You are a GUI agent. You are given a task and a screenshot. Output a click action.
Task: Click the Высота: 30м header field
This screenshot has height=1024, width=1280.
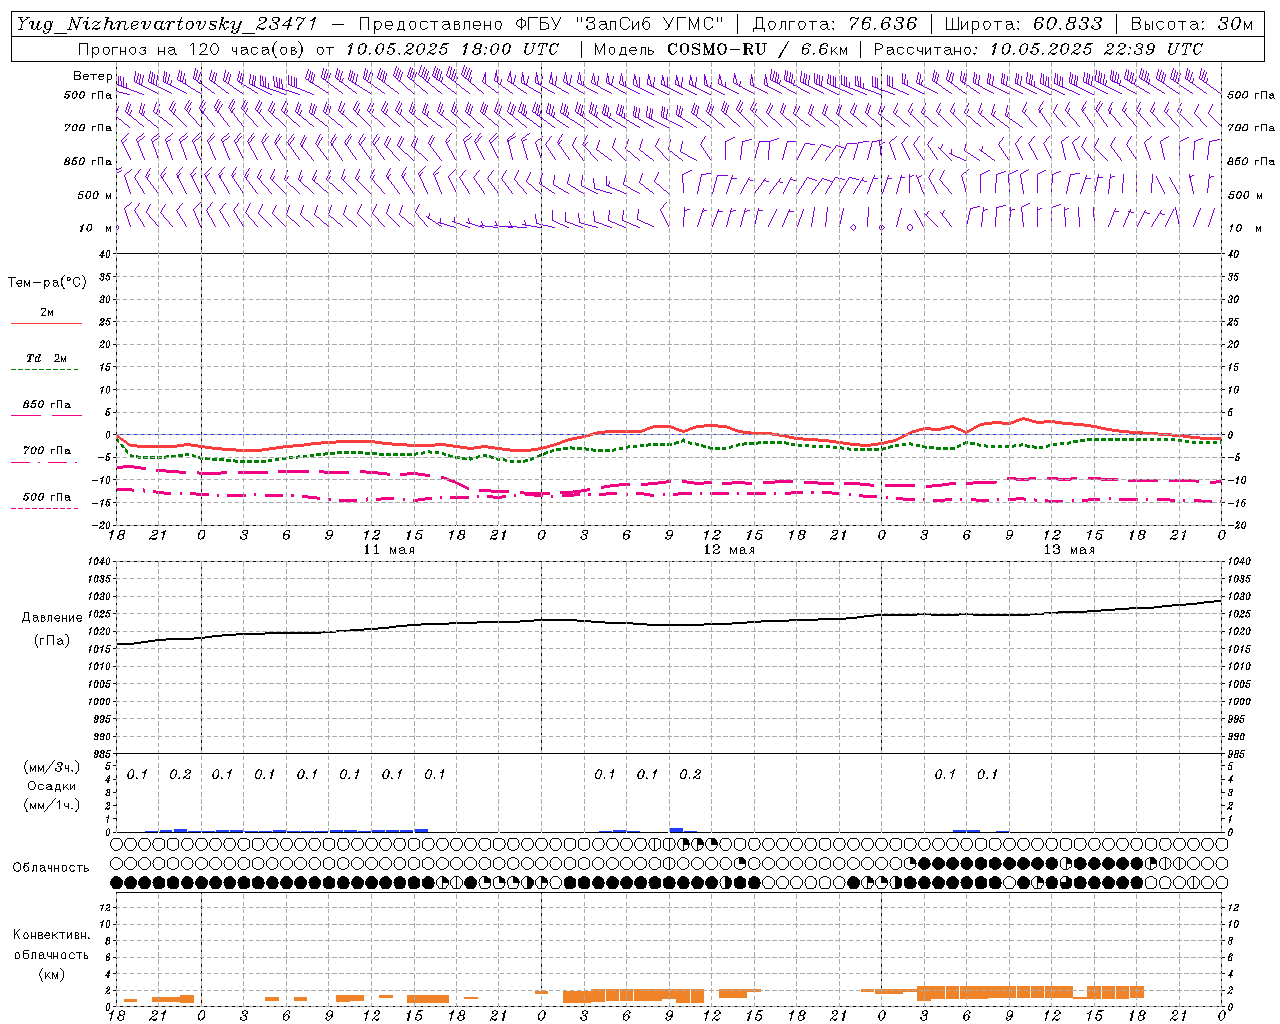click(x=1192, y=24)
